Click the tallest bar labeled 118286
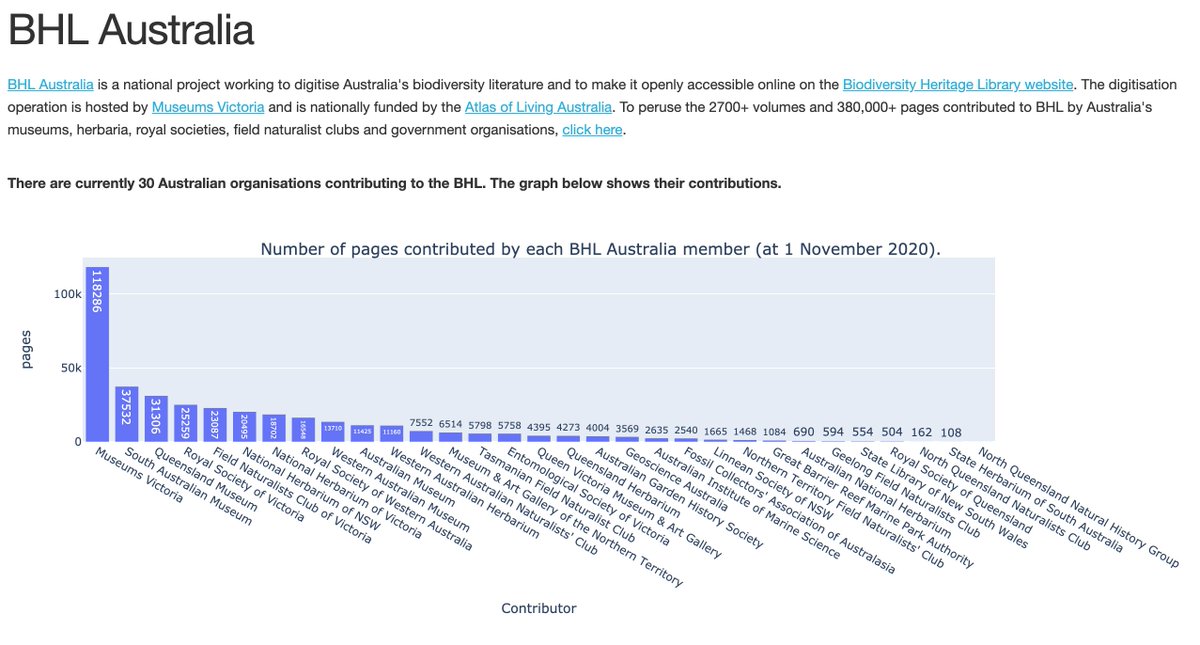 tap(97, 354)
